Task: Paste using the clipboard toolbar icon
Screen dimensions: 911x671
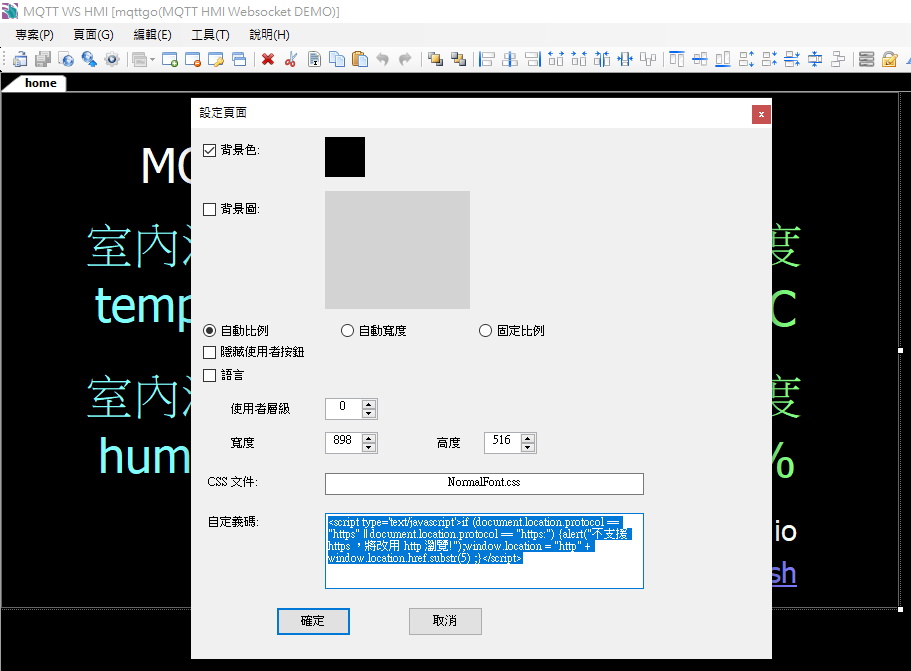Action: [x=360, y=59]
